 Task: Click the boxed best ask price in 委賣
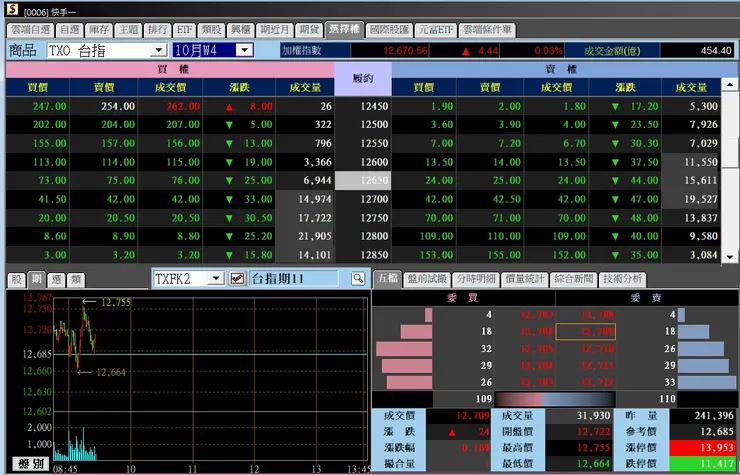586,331
